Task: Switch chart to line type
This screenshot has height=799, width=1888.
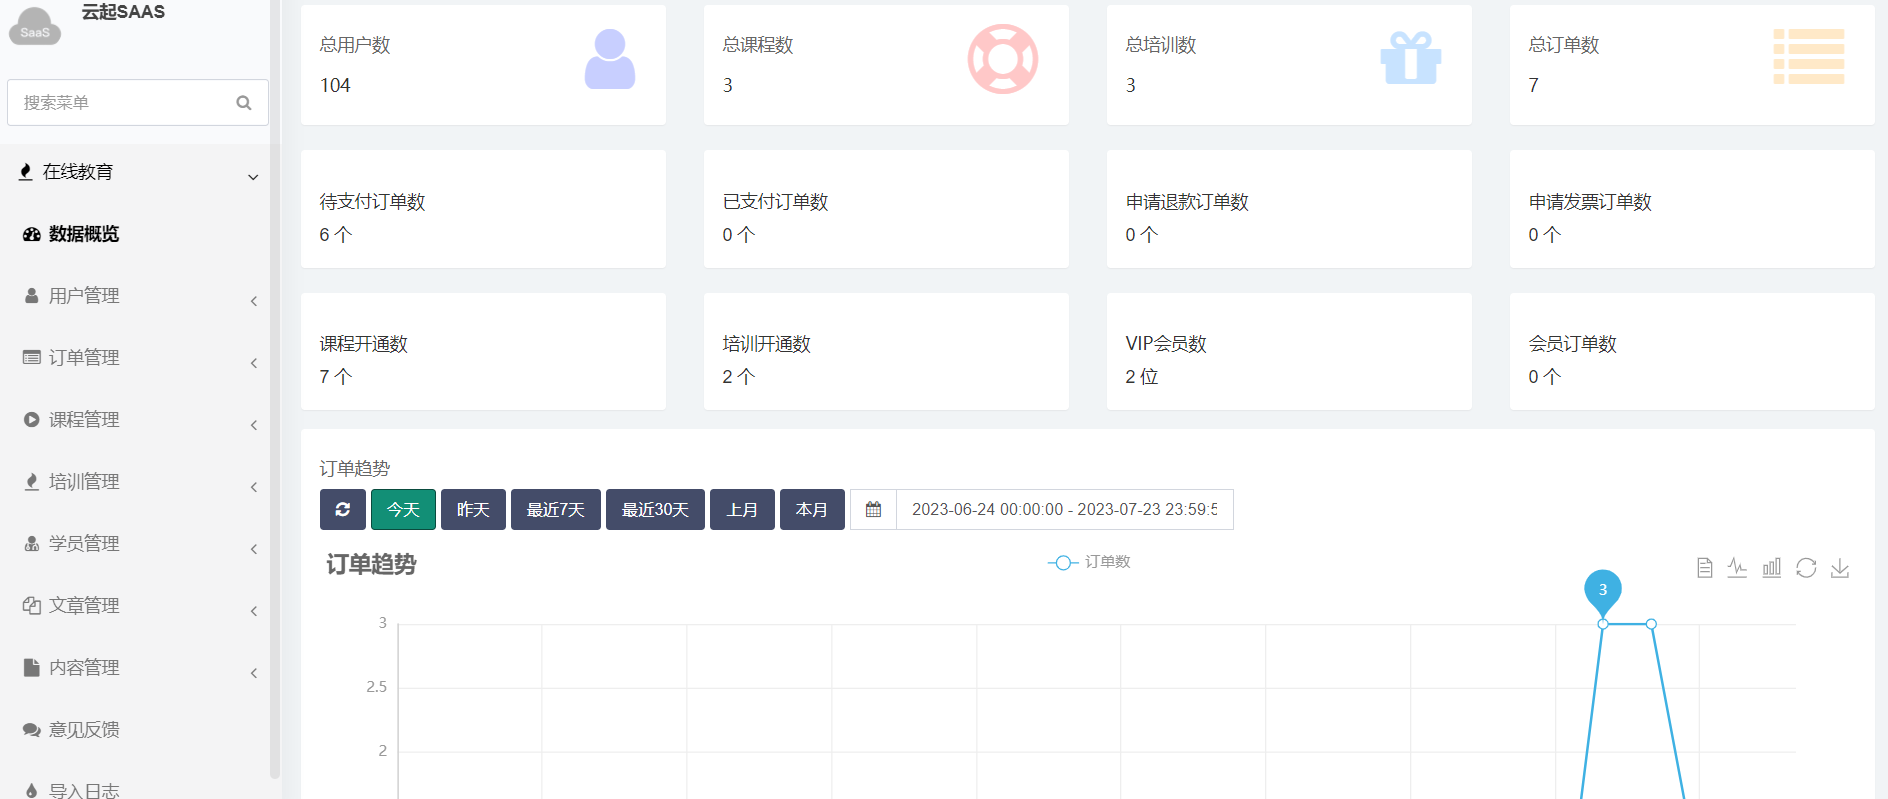Action: coord(1738,568)
